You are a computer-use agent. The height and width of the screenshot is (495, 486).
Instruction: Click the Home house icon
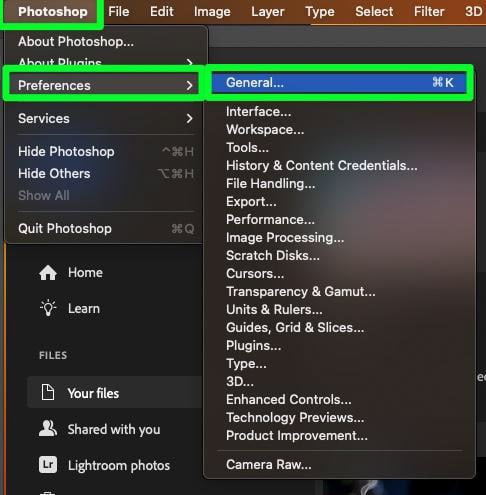tap(48, 273)
